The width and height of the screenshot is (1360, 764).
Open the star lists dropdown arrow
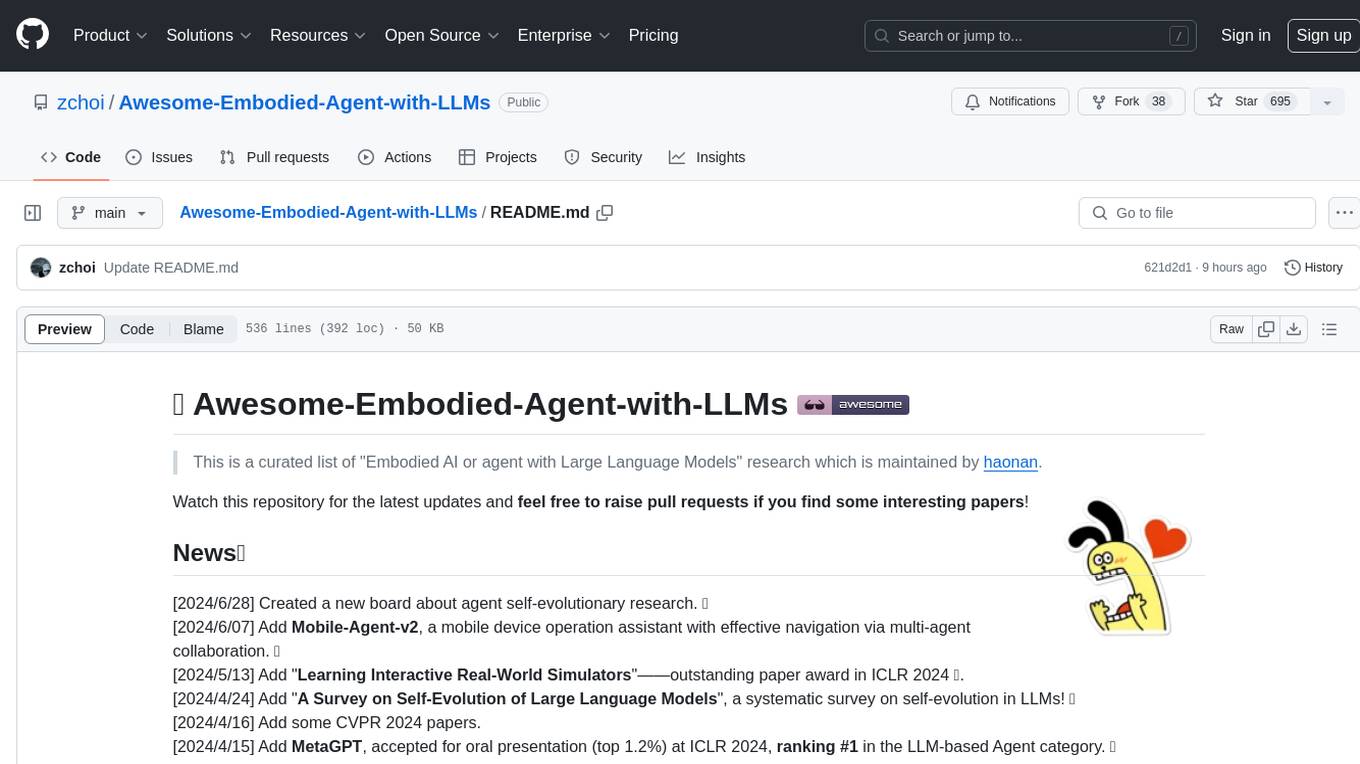(1327, 102)
